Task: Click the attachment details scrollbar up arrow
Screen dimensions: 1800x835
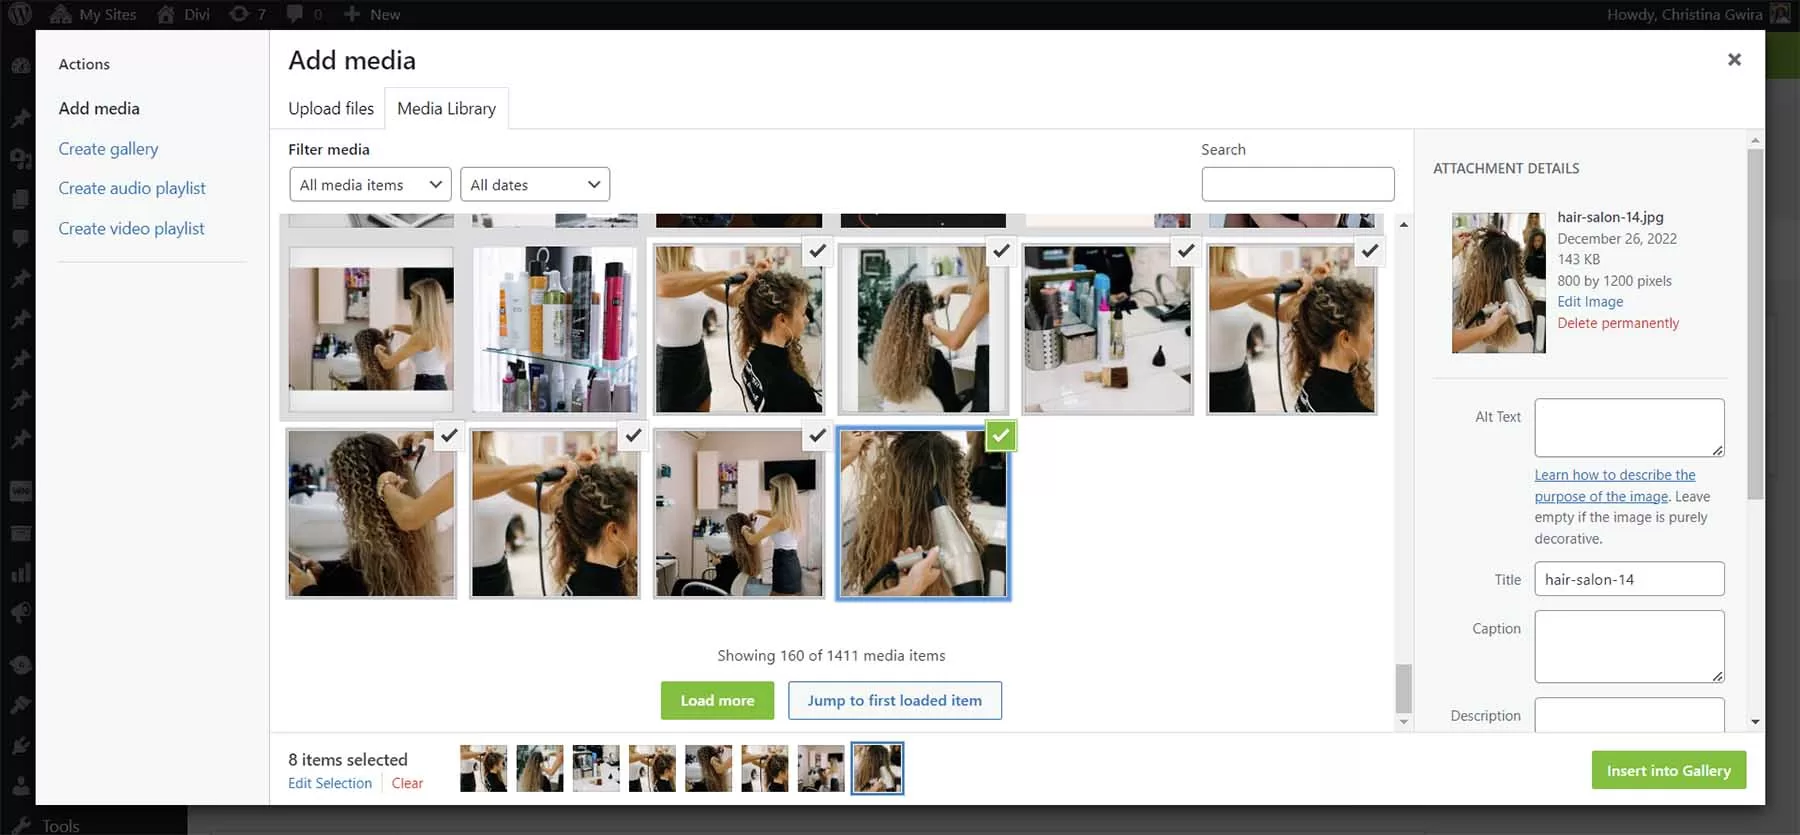Action: coord(1755,140)
